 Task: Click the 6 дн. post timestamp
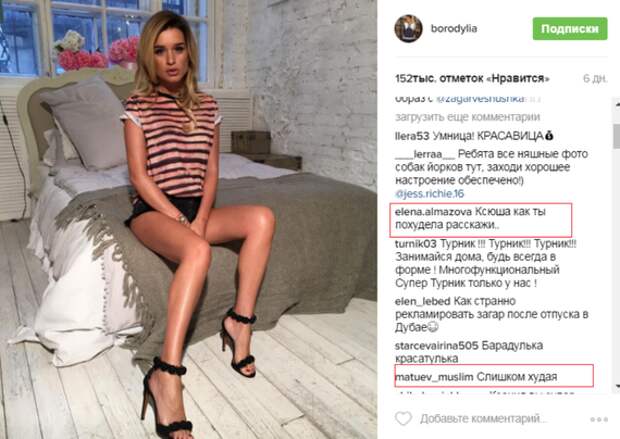tap(595, 78)
